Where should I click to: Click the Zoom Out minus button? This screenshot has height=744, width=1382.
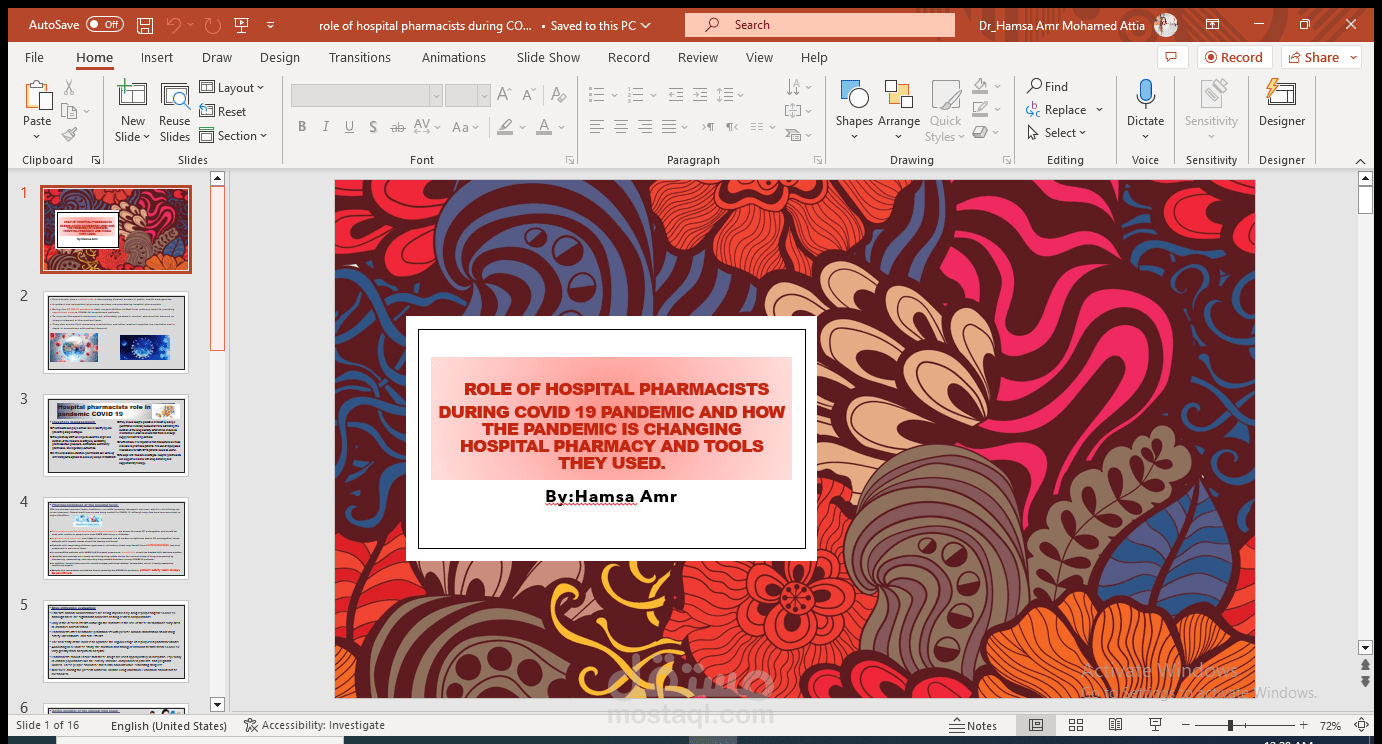pos(1187,725)
